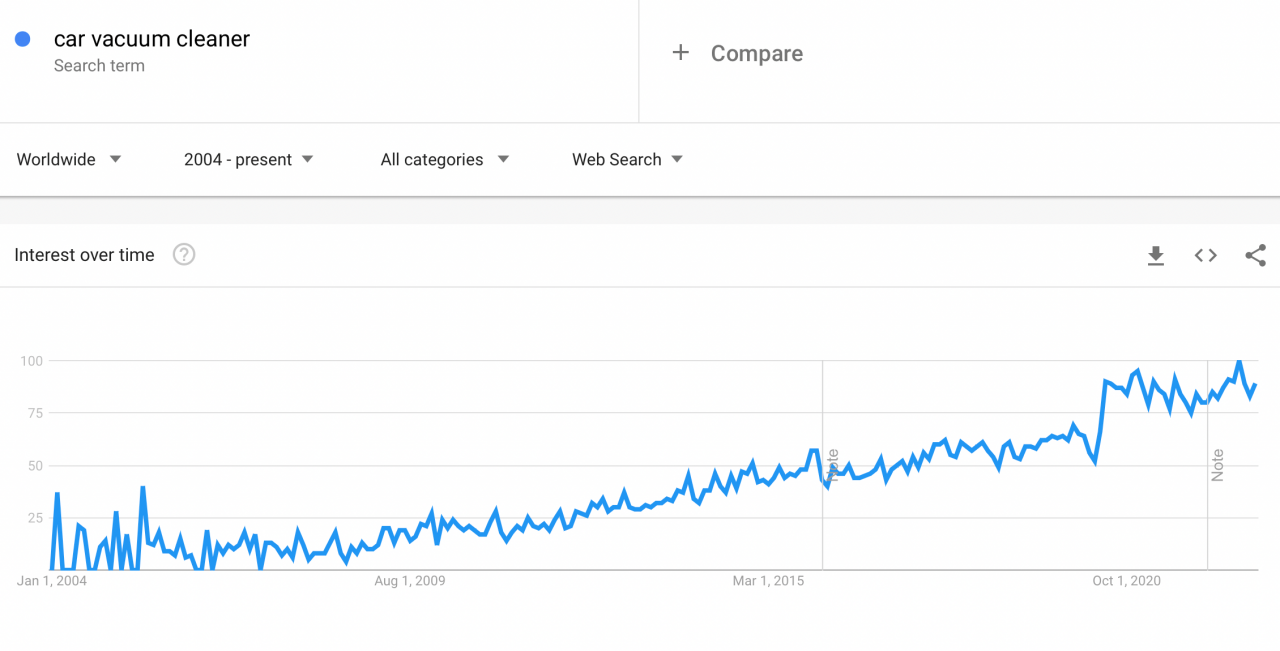Click the download arrow icon on the chart toolbar
The height and width of the screenshot is (651, 1280).
click(x=1156, y=255)
